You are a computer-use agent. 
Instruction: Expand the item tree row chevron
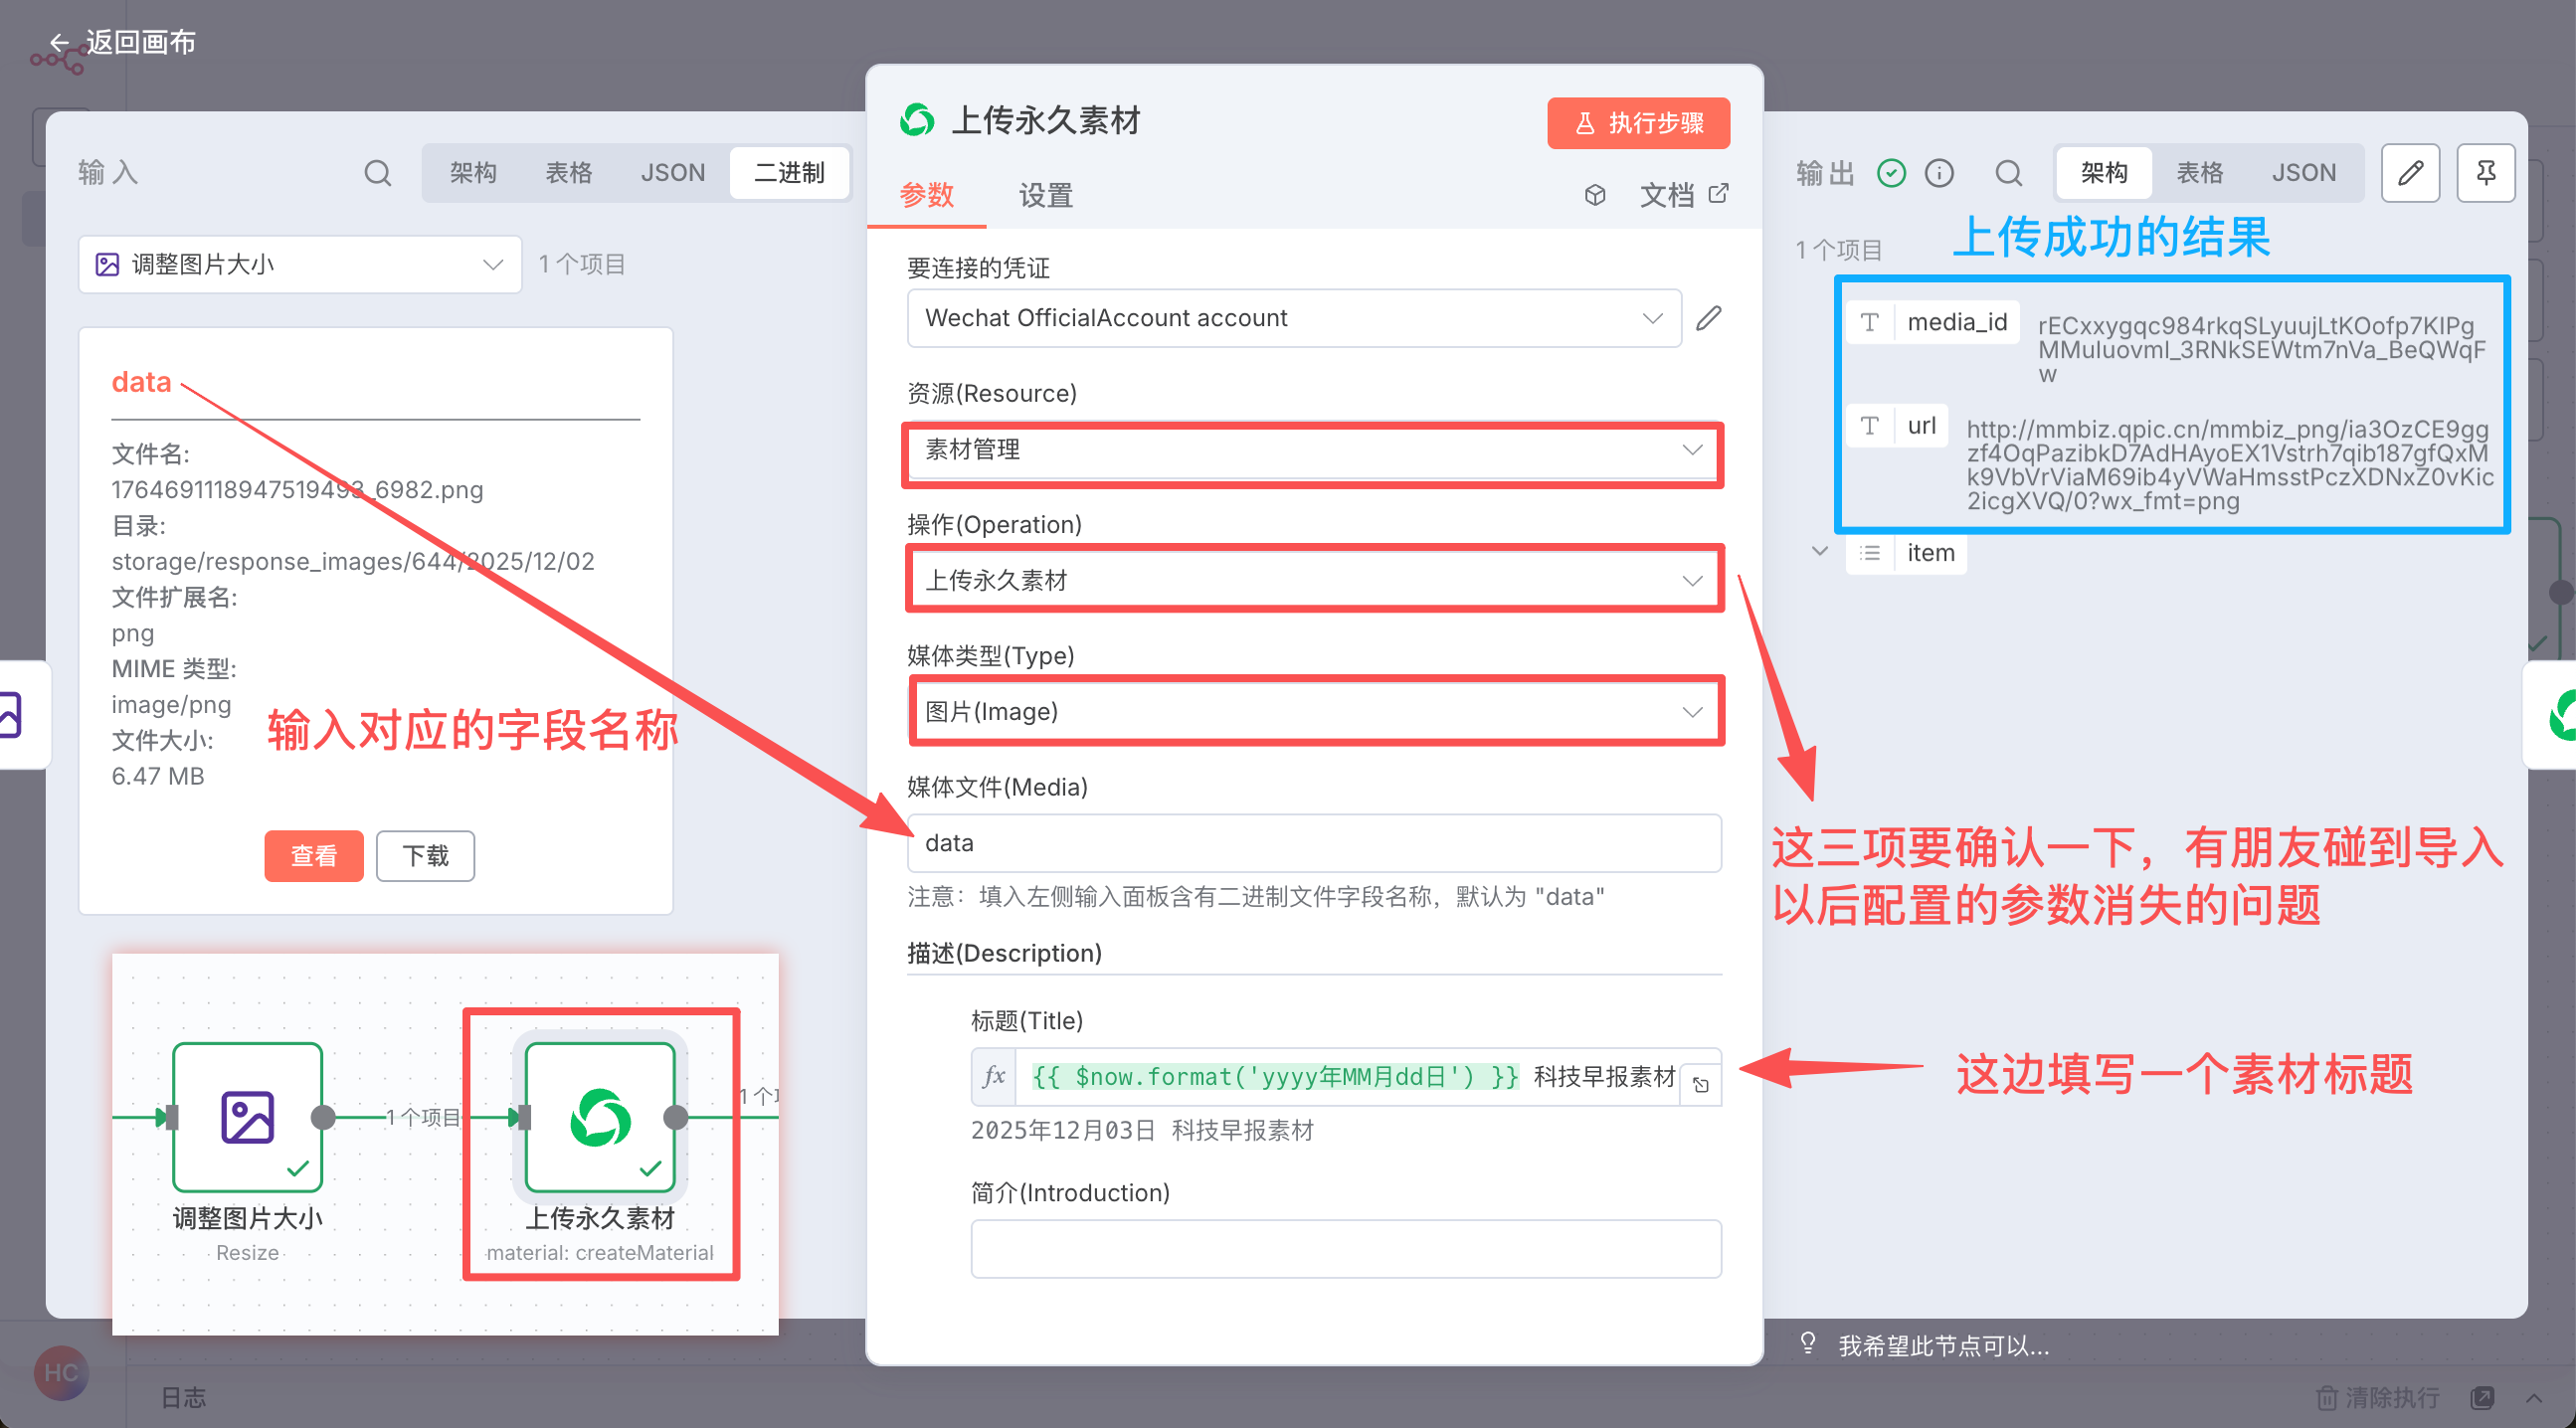(x=1820, y=552)
